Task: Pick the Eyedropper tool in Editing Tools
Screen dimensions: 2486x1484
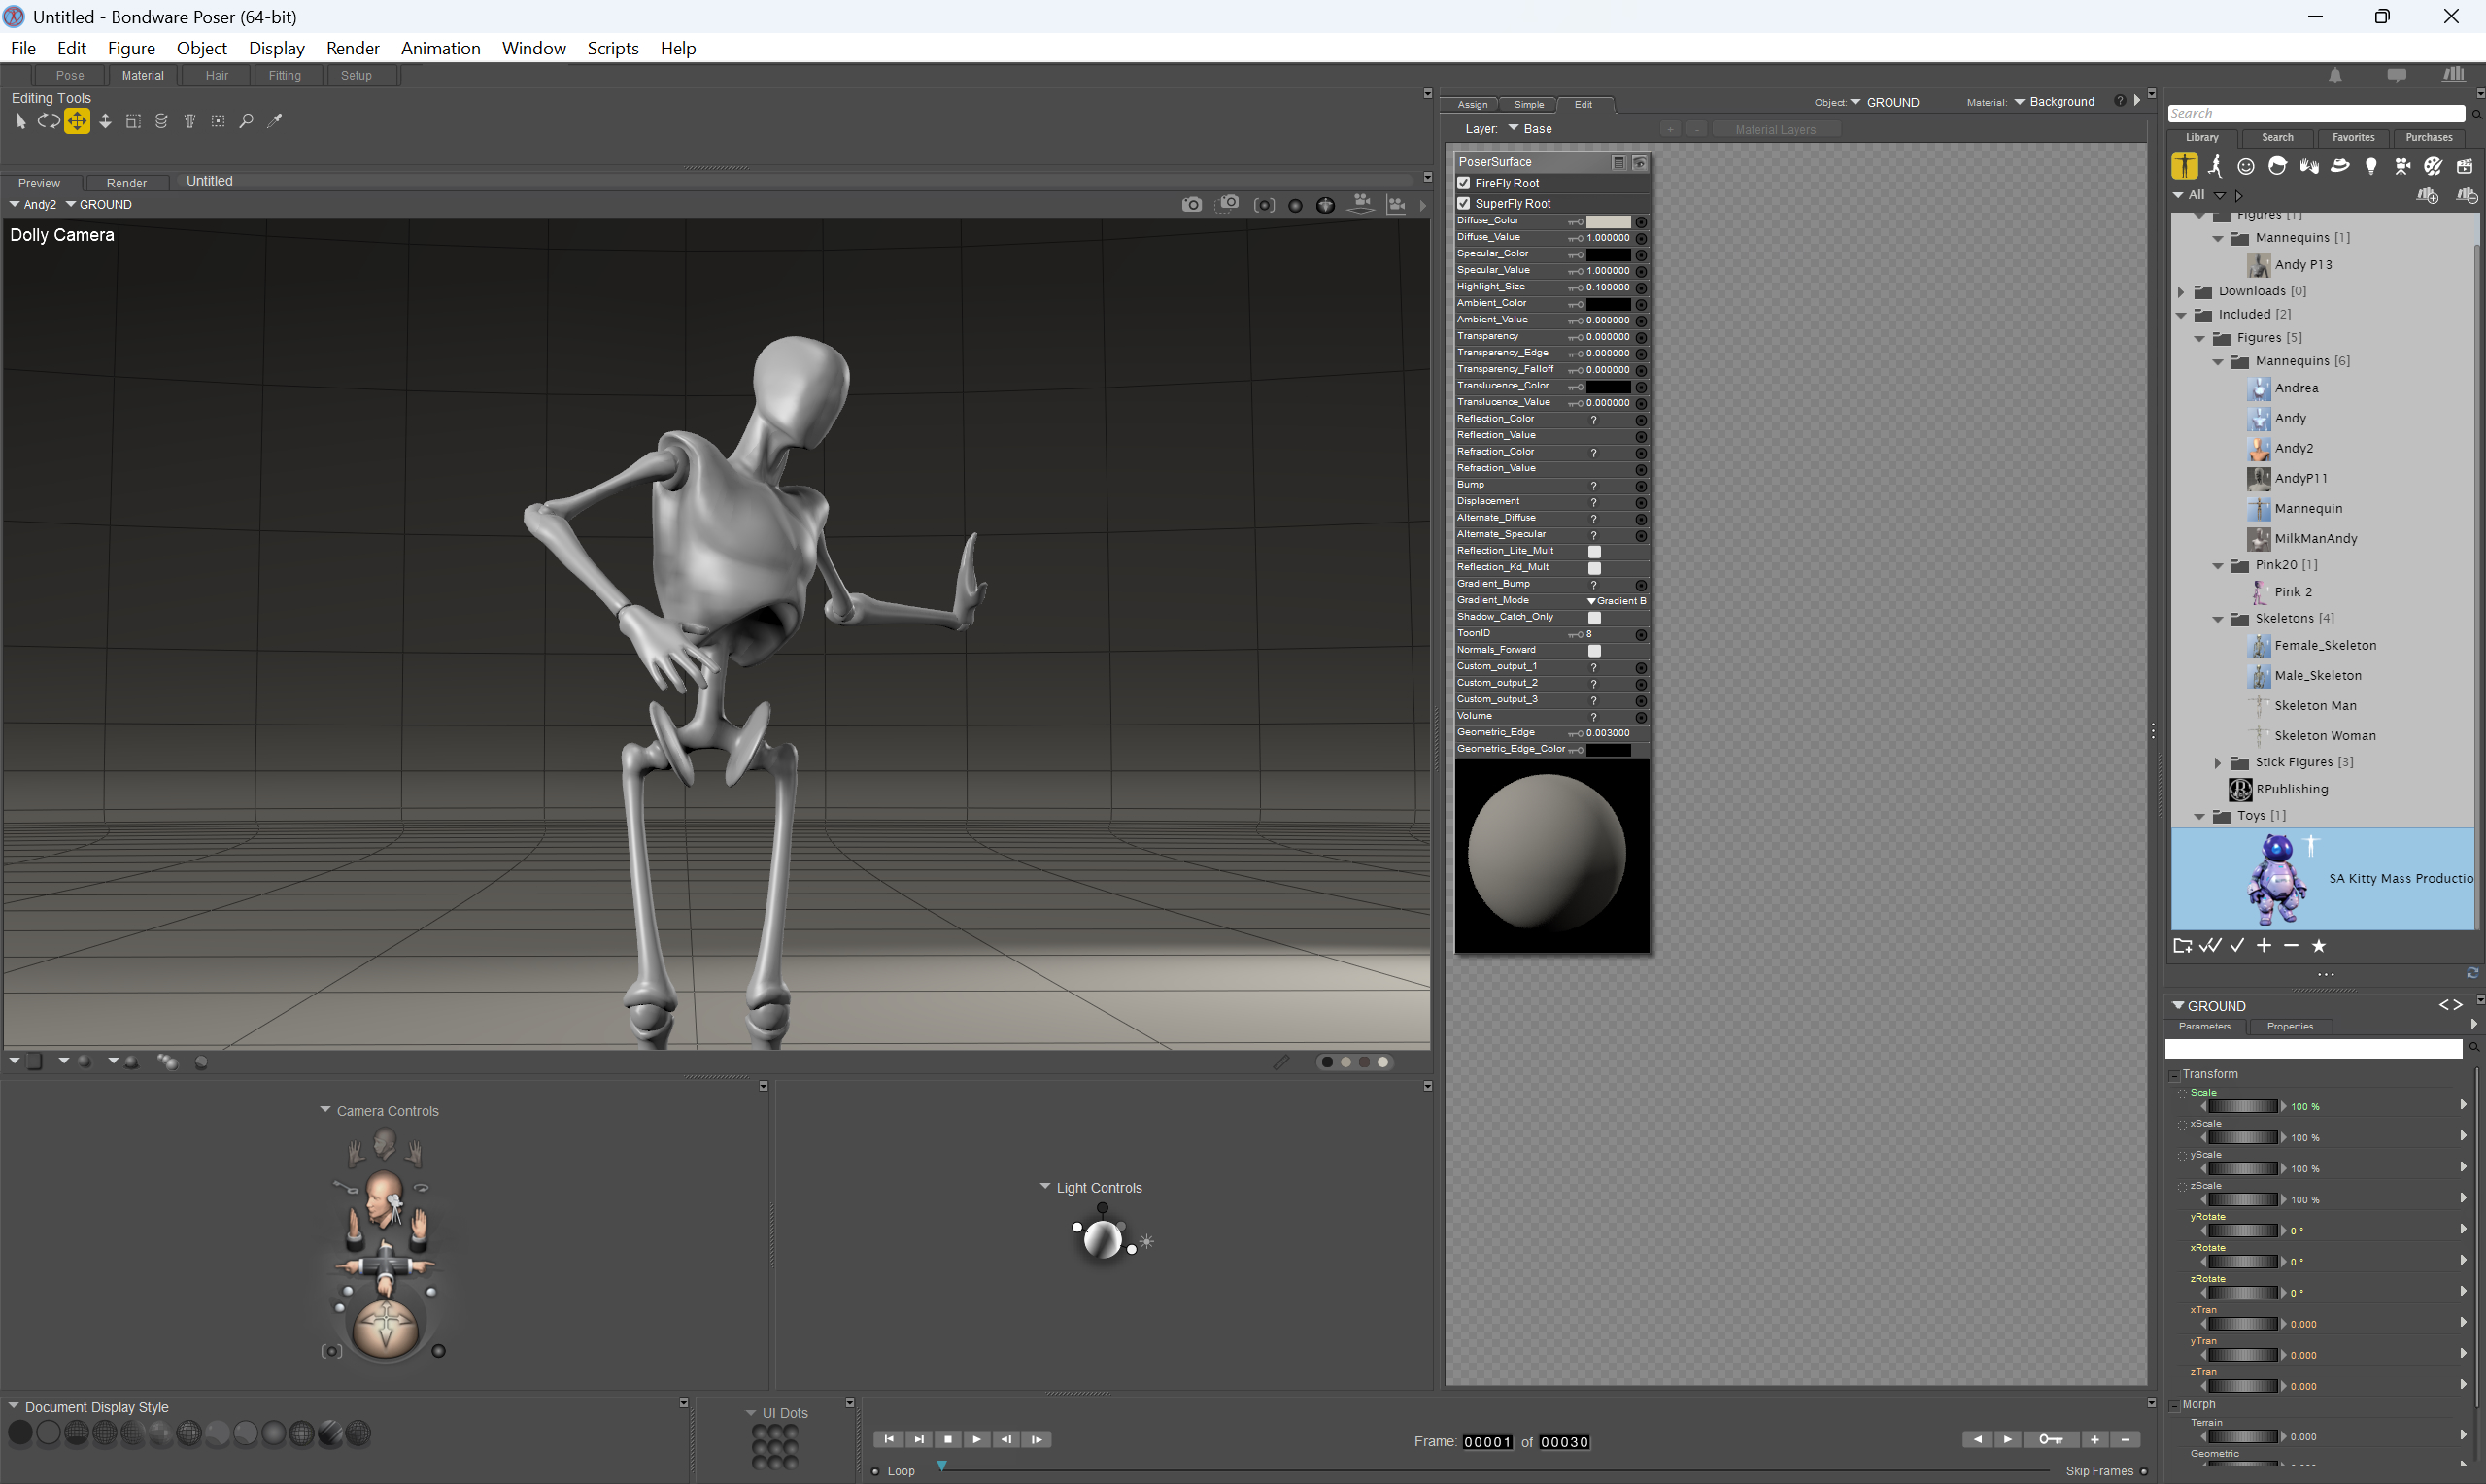Action: point(275,121)
